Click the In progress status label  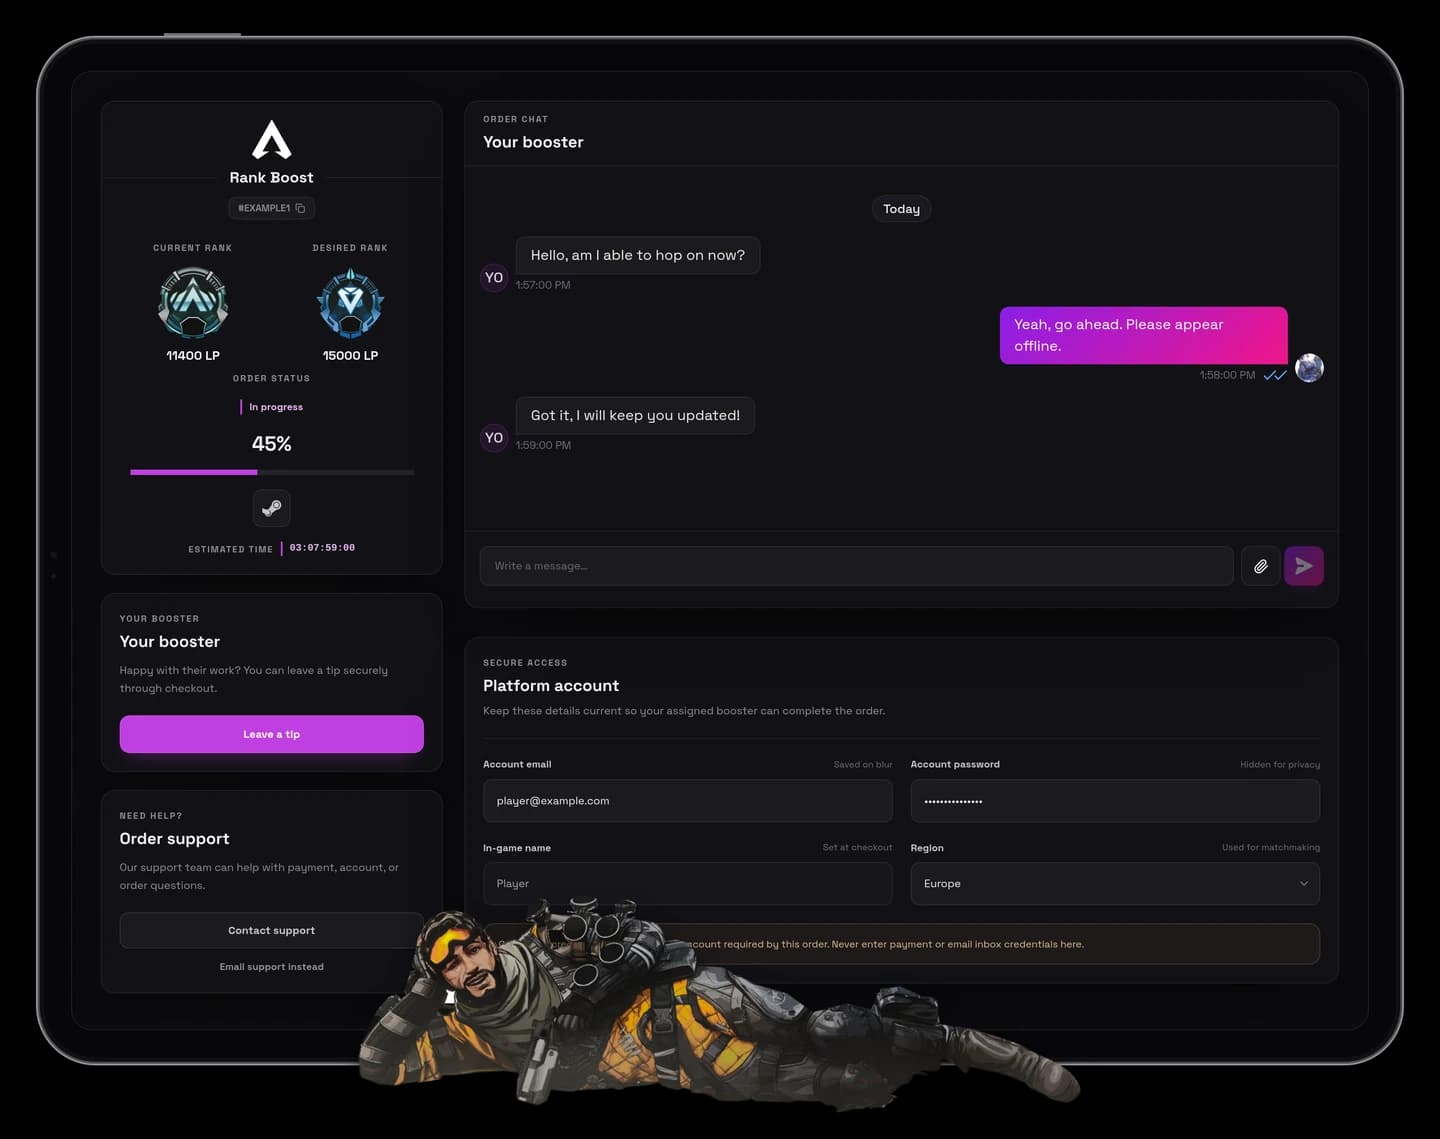(276, 407)
